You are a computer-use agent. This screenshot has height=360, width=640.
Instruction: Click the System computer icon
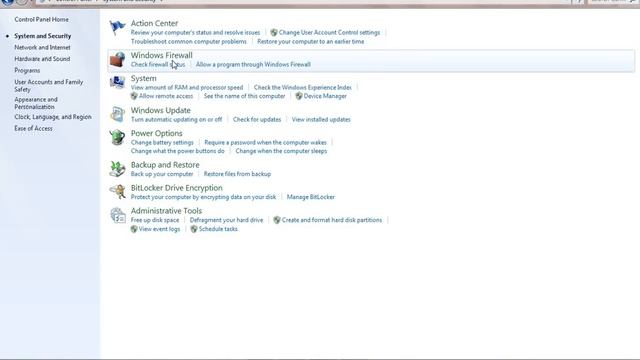tap(117, 82)
